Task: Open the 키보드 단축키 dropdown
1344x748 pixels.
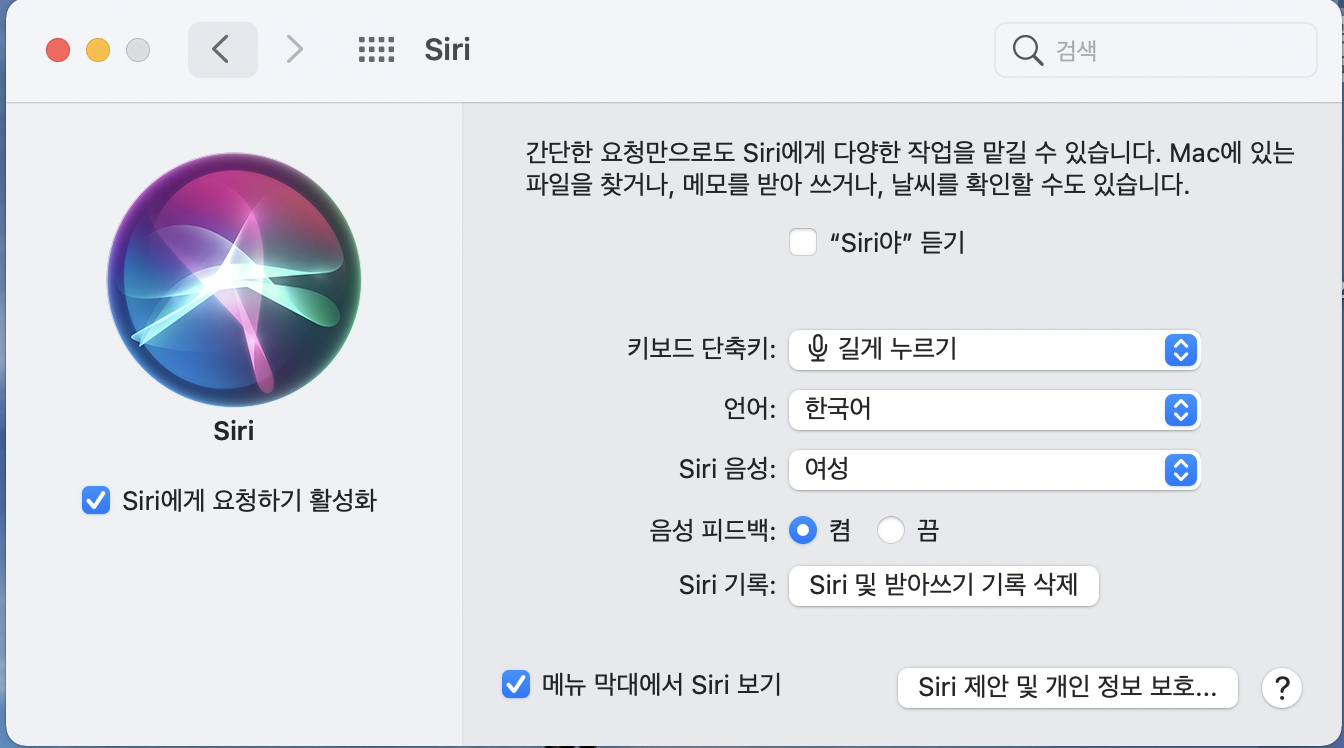Action: click(994, 350)
